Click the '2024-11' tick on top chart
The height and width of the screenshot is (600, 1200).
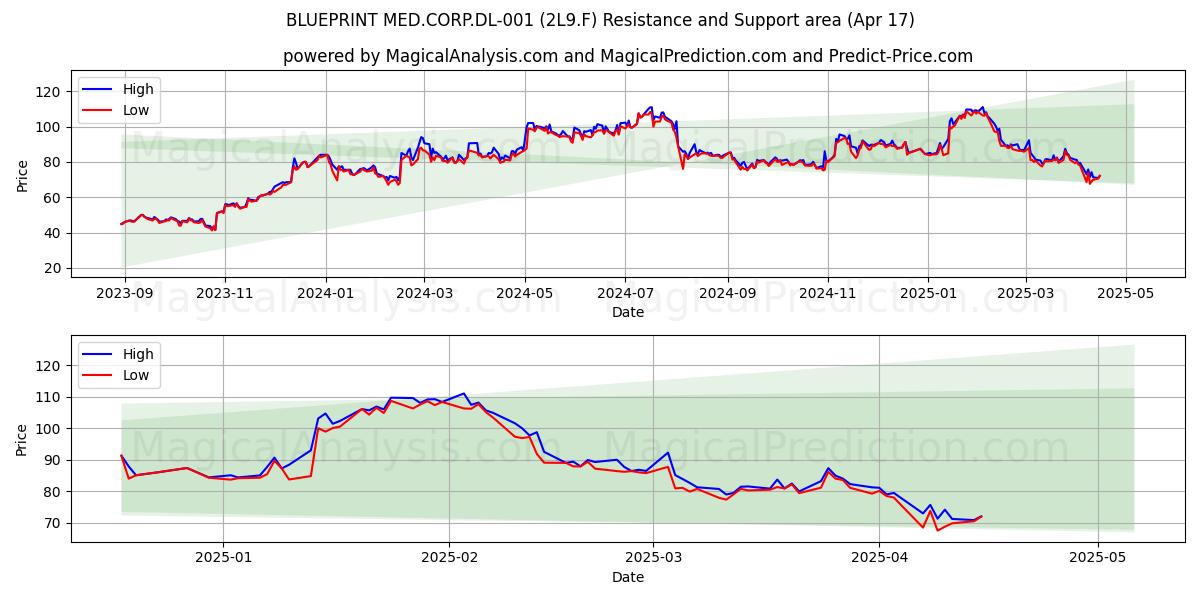[827, 293]
